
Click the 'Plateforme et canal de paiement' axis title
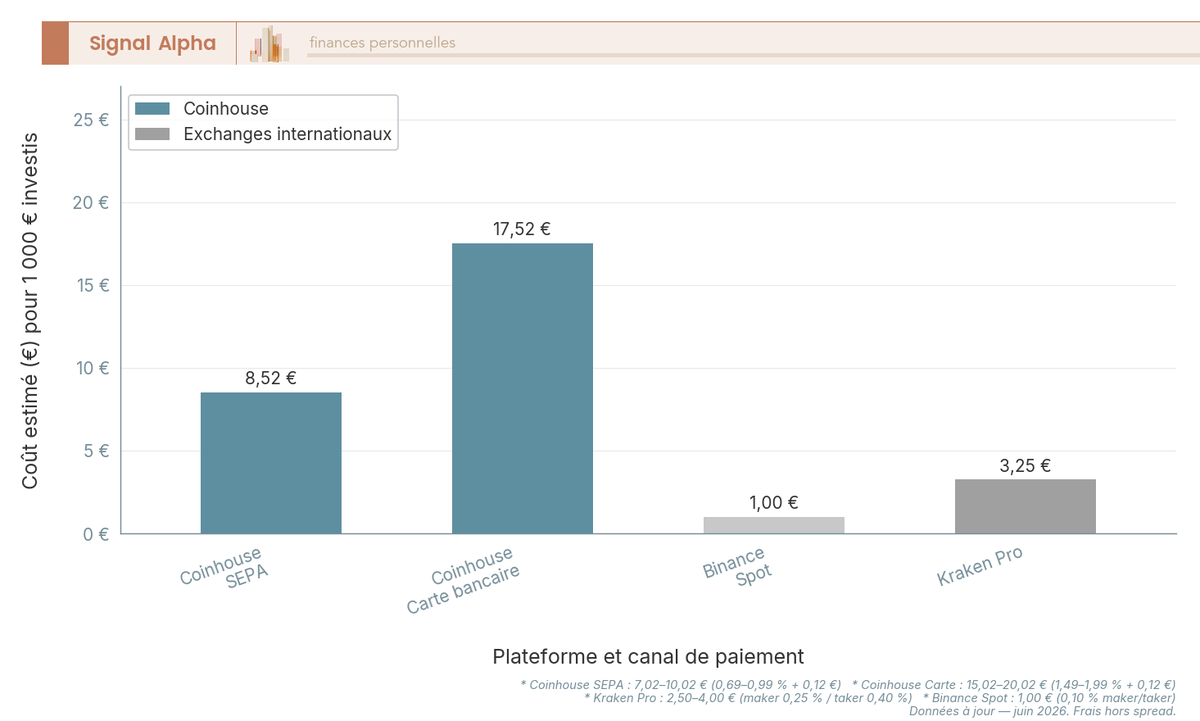pos(648,657)
